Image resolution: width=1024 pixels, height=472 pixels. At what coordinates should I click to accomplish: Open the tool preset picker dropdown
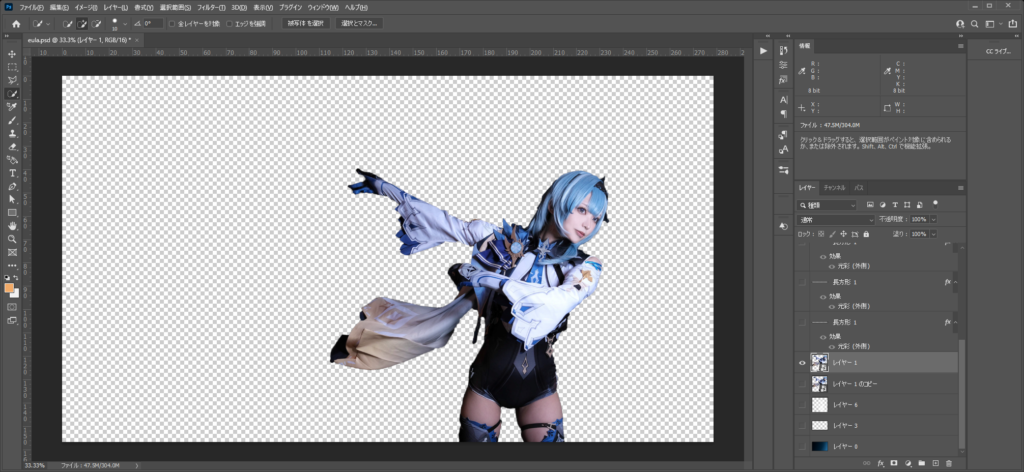click(48, 24)
